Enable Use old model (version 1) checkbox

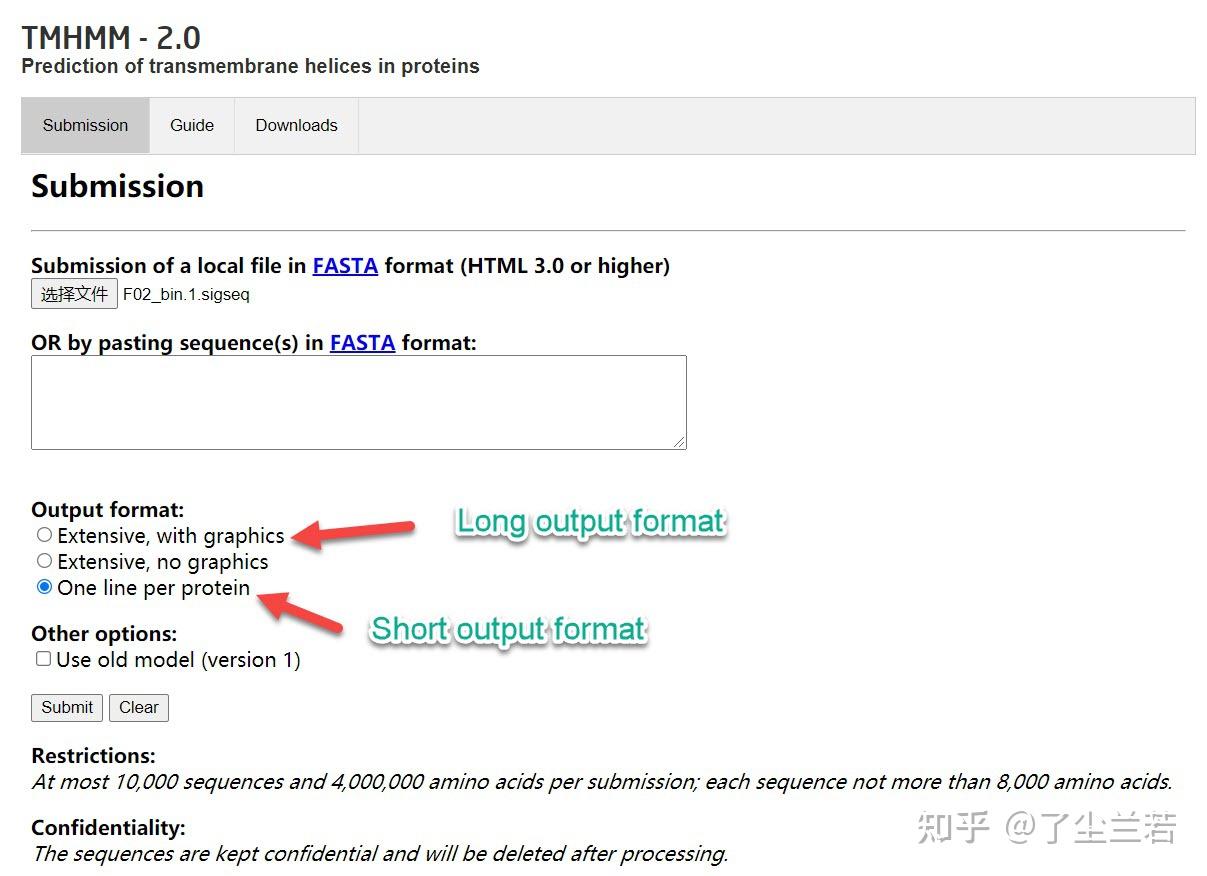click(x=43, y=659)
